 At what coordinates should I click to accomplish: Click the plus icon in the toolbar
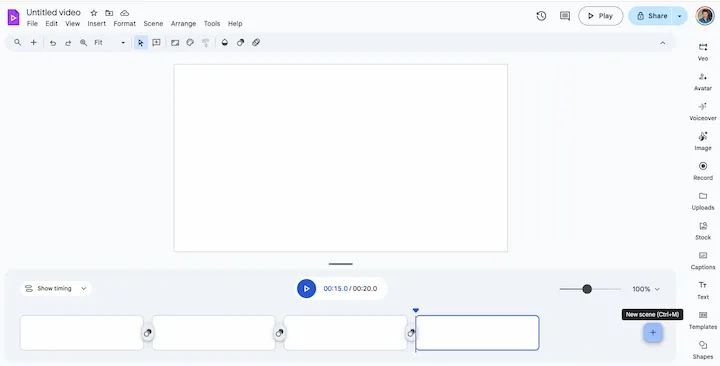point(34,42)
